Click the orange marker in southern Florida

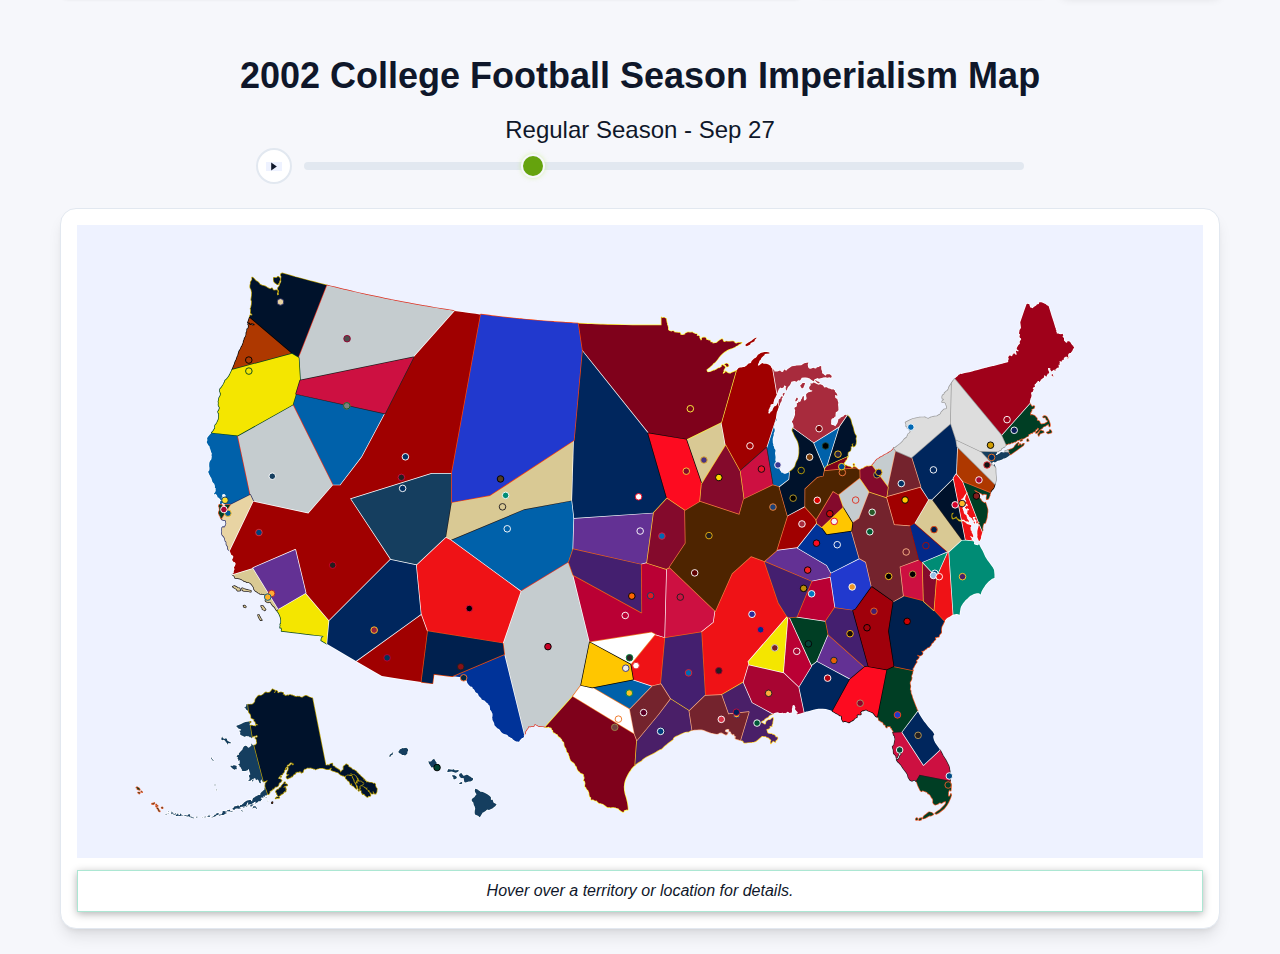click(x=948, y=785)
